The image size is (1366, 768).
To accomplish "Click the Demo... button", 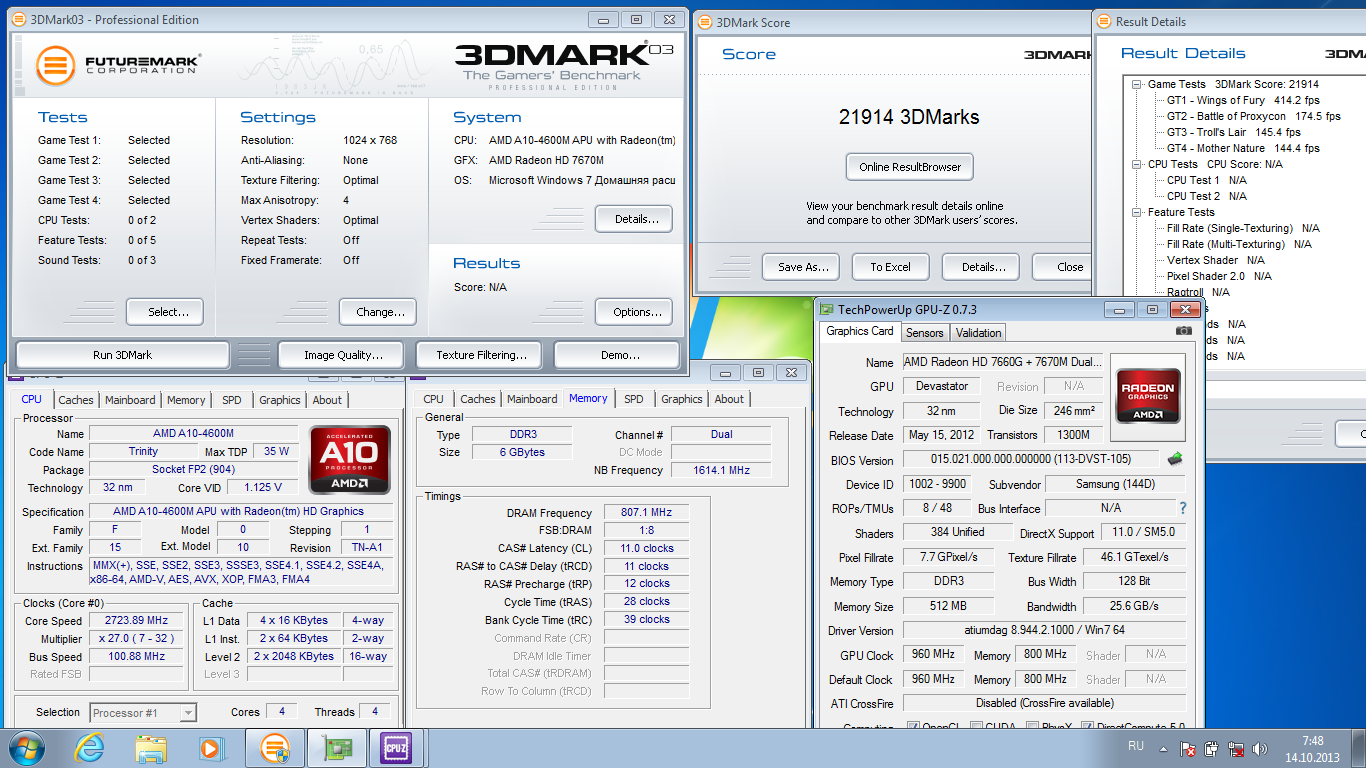I will tap(617, 355).
